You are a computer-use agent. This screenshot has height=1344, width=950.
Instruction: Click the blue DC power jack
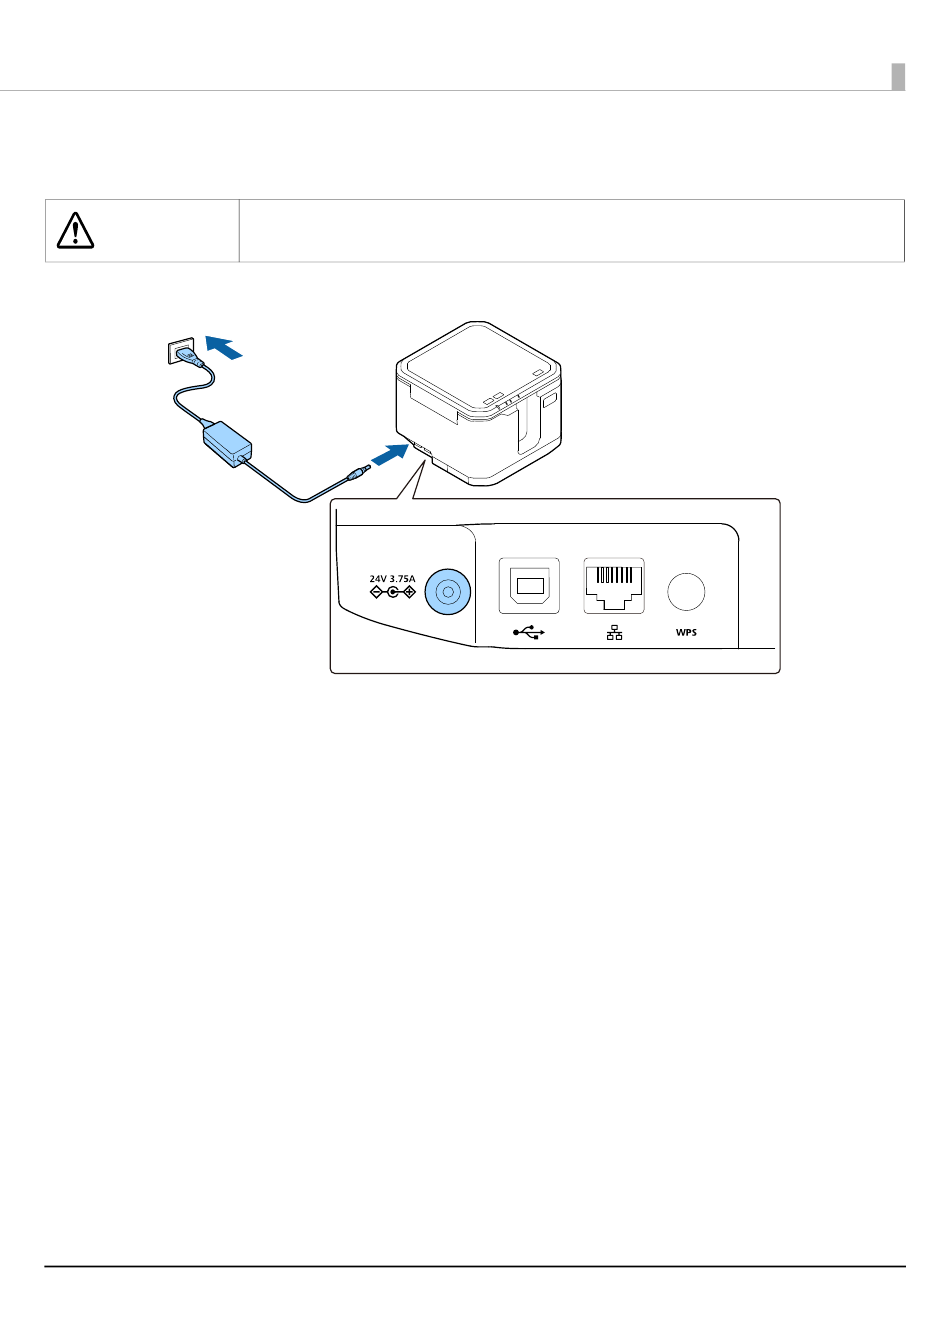pos(448,592)
